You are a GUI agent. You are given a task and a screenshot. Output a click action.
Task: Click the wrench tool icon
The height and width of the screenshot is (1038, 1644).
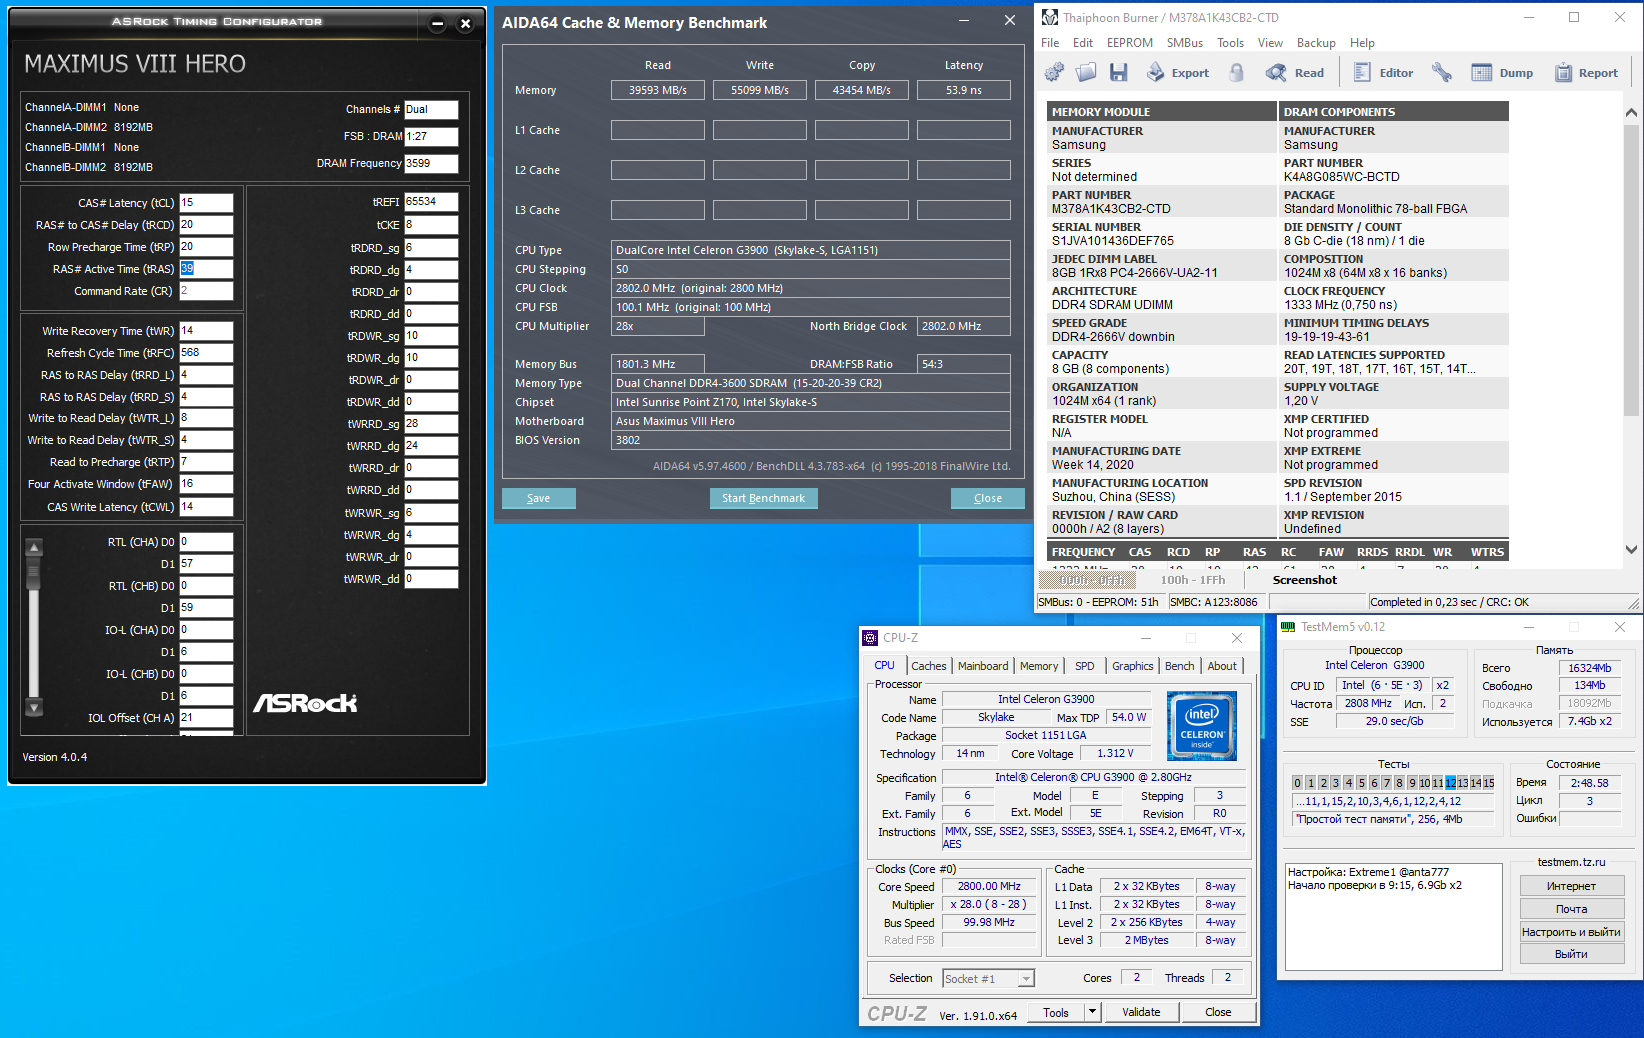tap(1441, 72)
